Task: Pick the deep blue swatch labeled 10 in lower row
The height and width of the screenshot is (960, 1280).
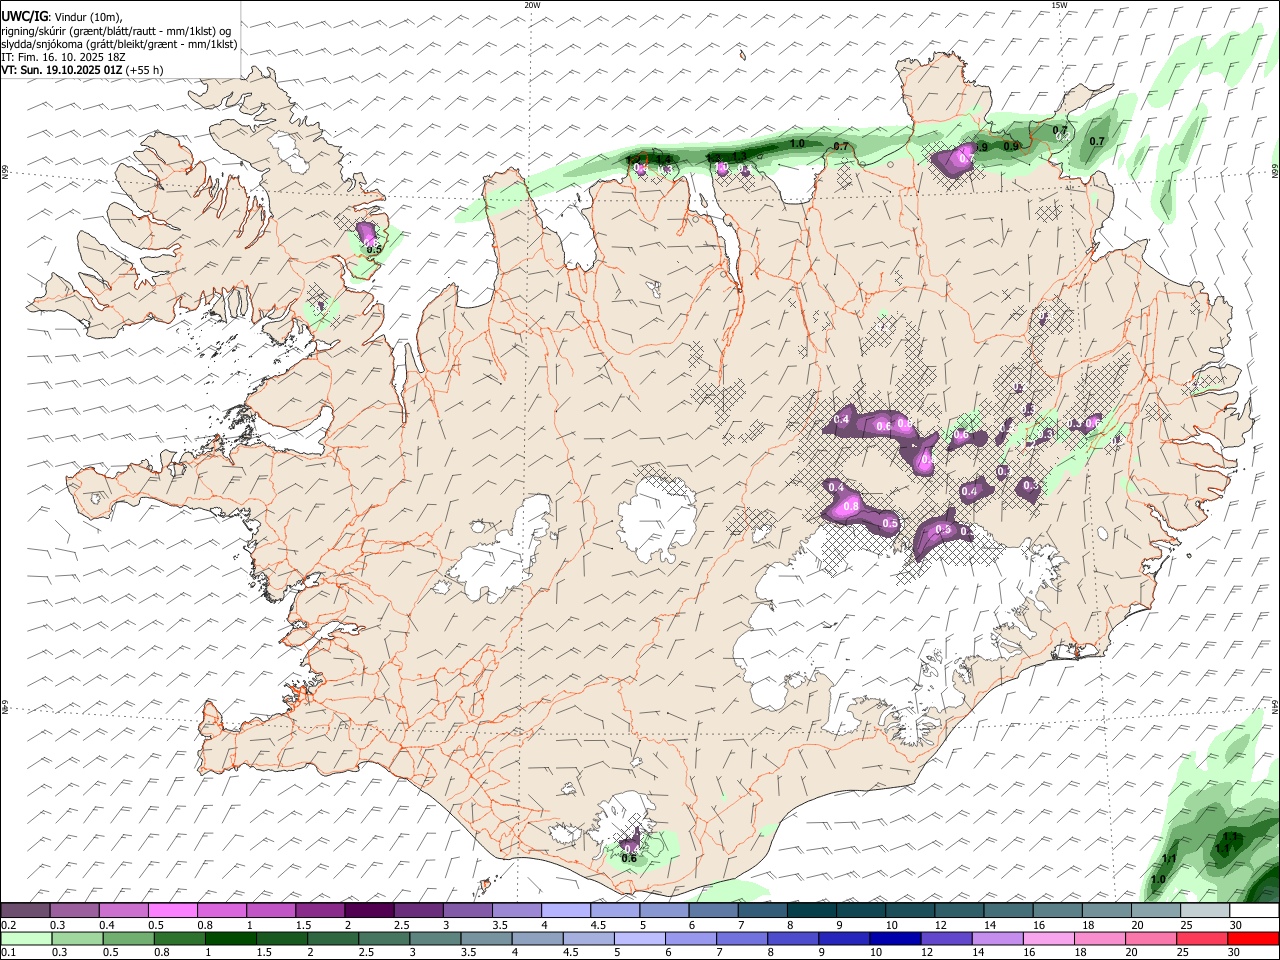Action: [x=896, y=938]
